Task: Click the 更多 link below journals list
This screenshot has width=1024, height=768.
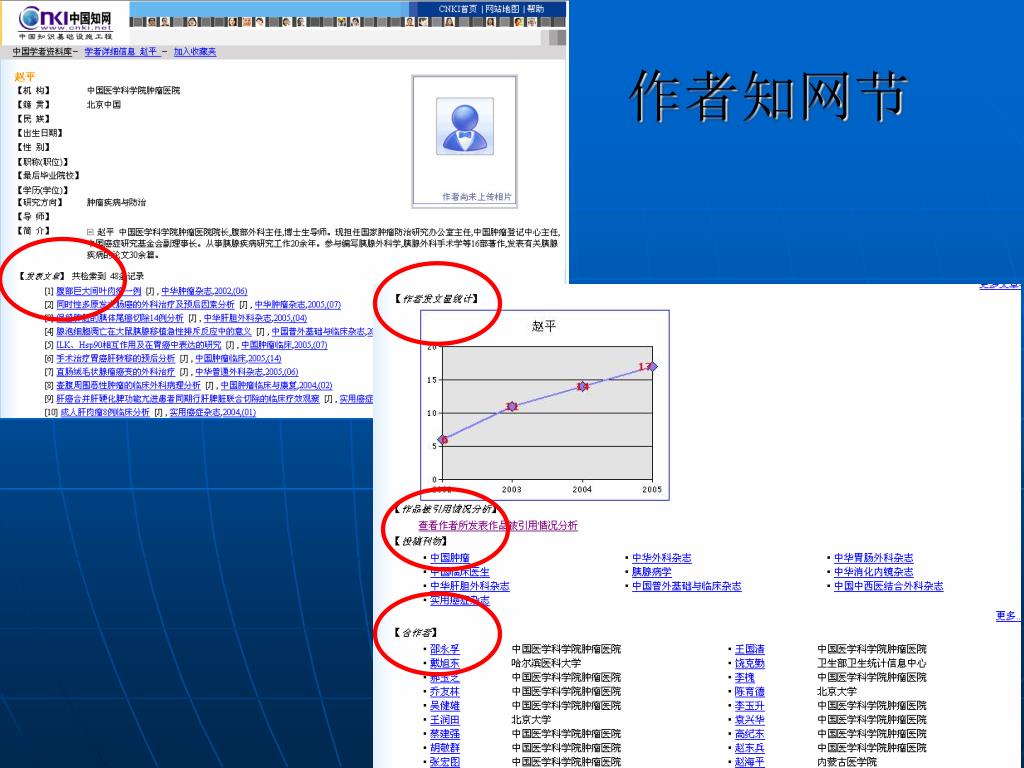Action: 1006,615
